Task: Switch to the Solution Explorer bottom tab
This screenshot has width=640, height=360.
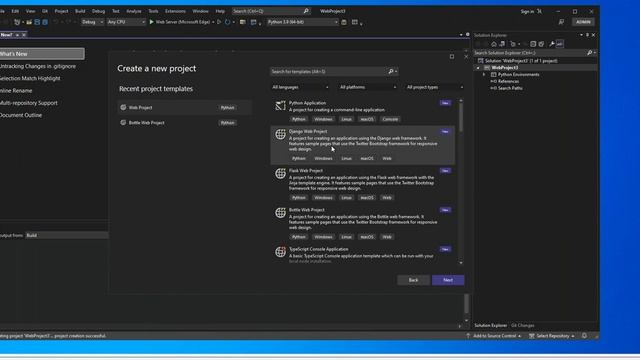Action: click(x=490, y=326)
